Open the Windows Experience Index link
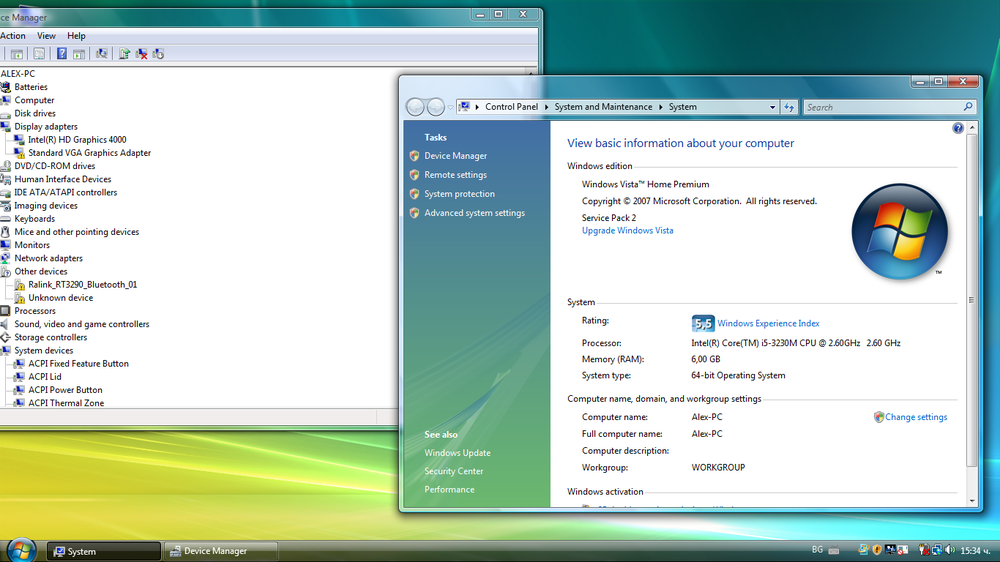 click(768, 323)
